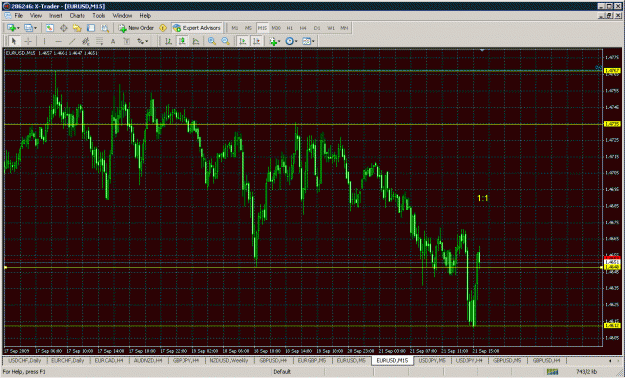Screen dimensions: 625x378
Task: Click the '743/2 kb' connection status
Action: point(586,372)
